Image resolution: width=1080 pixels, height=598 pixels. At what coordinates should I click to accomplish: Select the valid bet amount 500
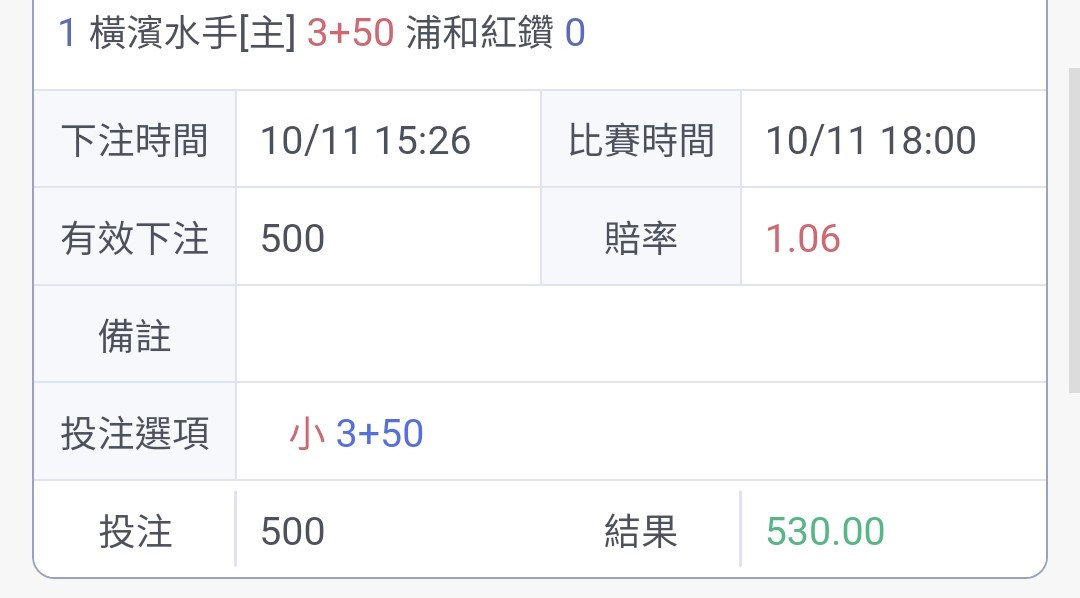(293, 238)
